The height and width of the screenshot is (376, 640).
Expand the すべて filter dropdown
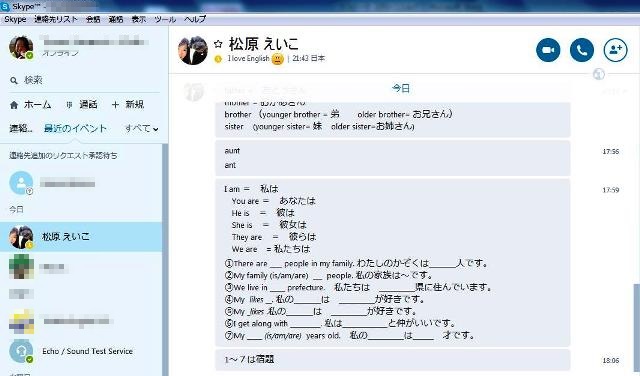point(141,129)
